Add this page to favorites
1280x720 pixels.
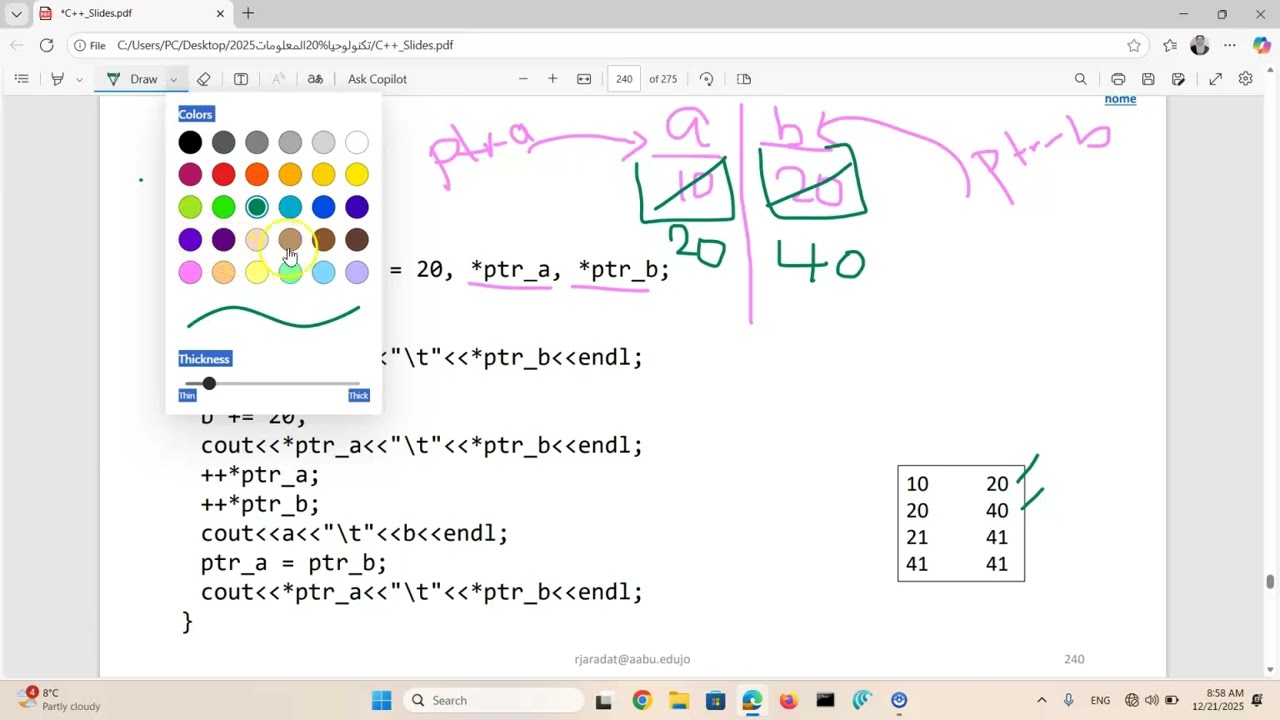pos(1133,45)
